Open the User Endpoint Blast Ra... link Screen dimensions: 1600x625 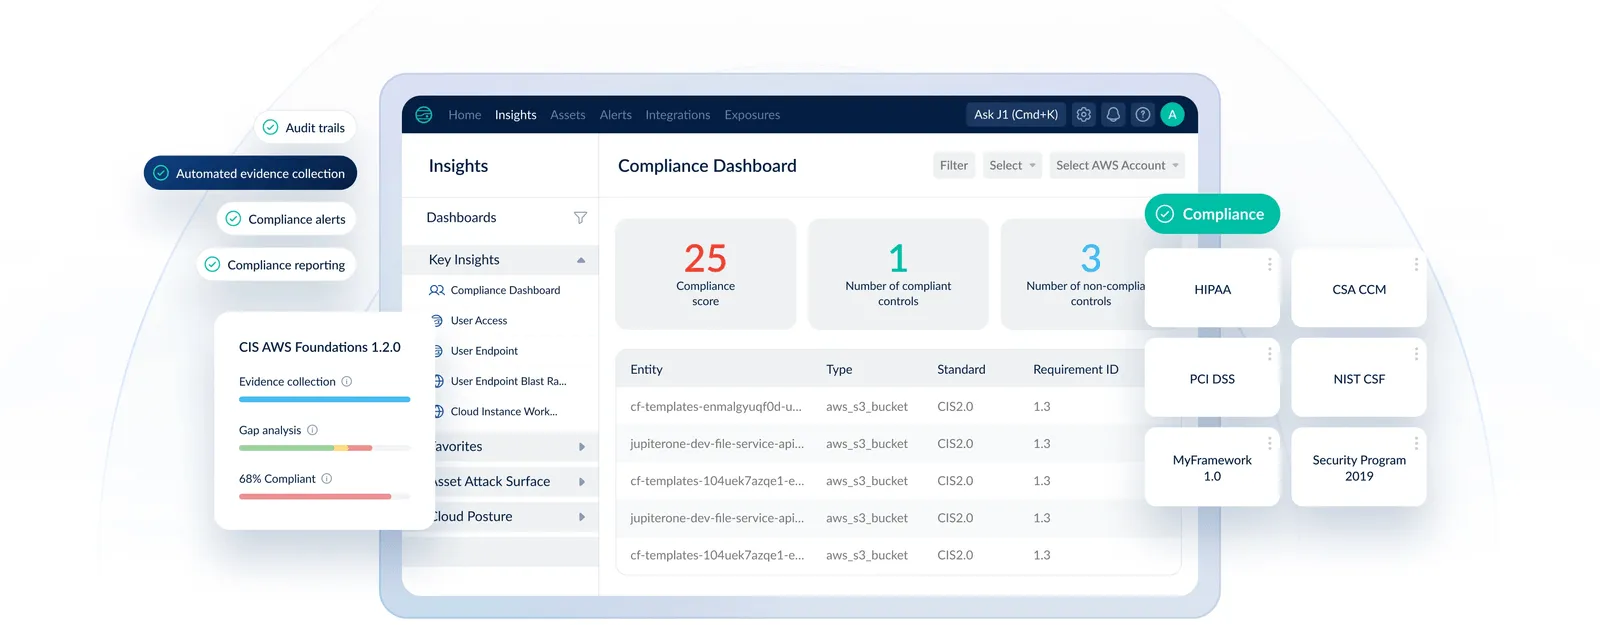[x=508, y=381]
